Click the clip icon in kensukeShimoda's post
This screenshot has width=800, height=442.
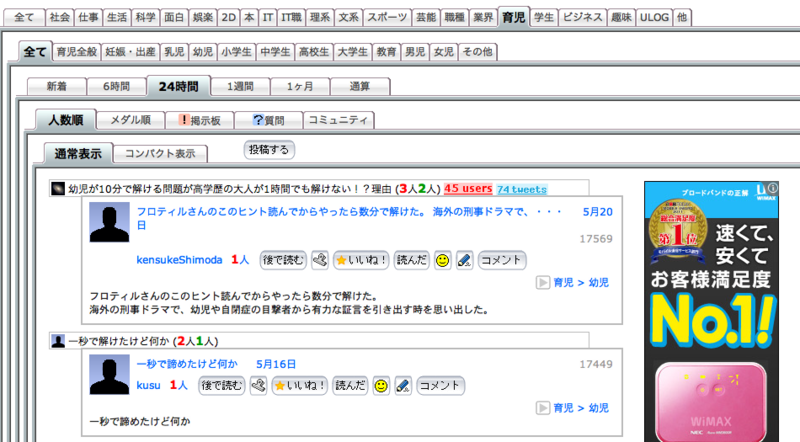click(x=320, y=260)
